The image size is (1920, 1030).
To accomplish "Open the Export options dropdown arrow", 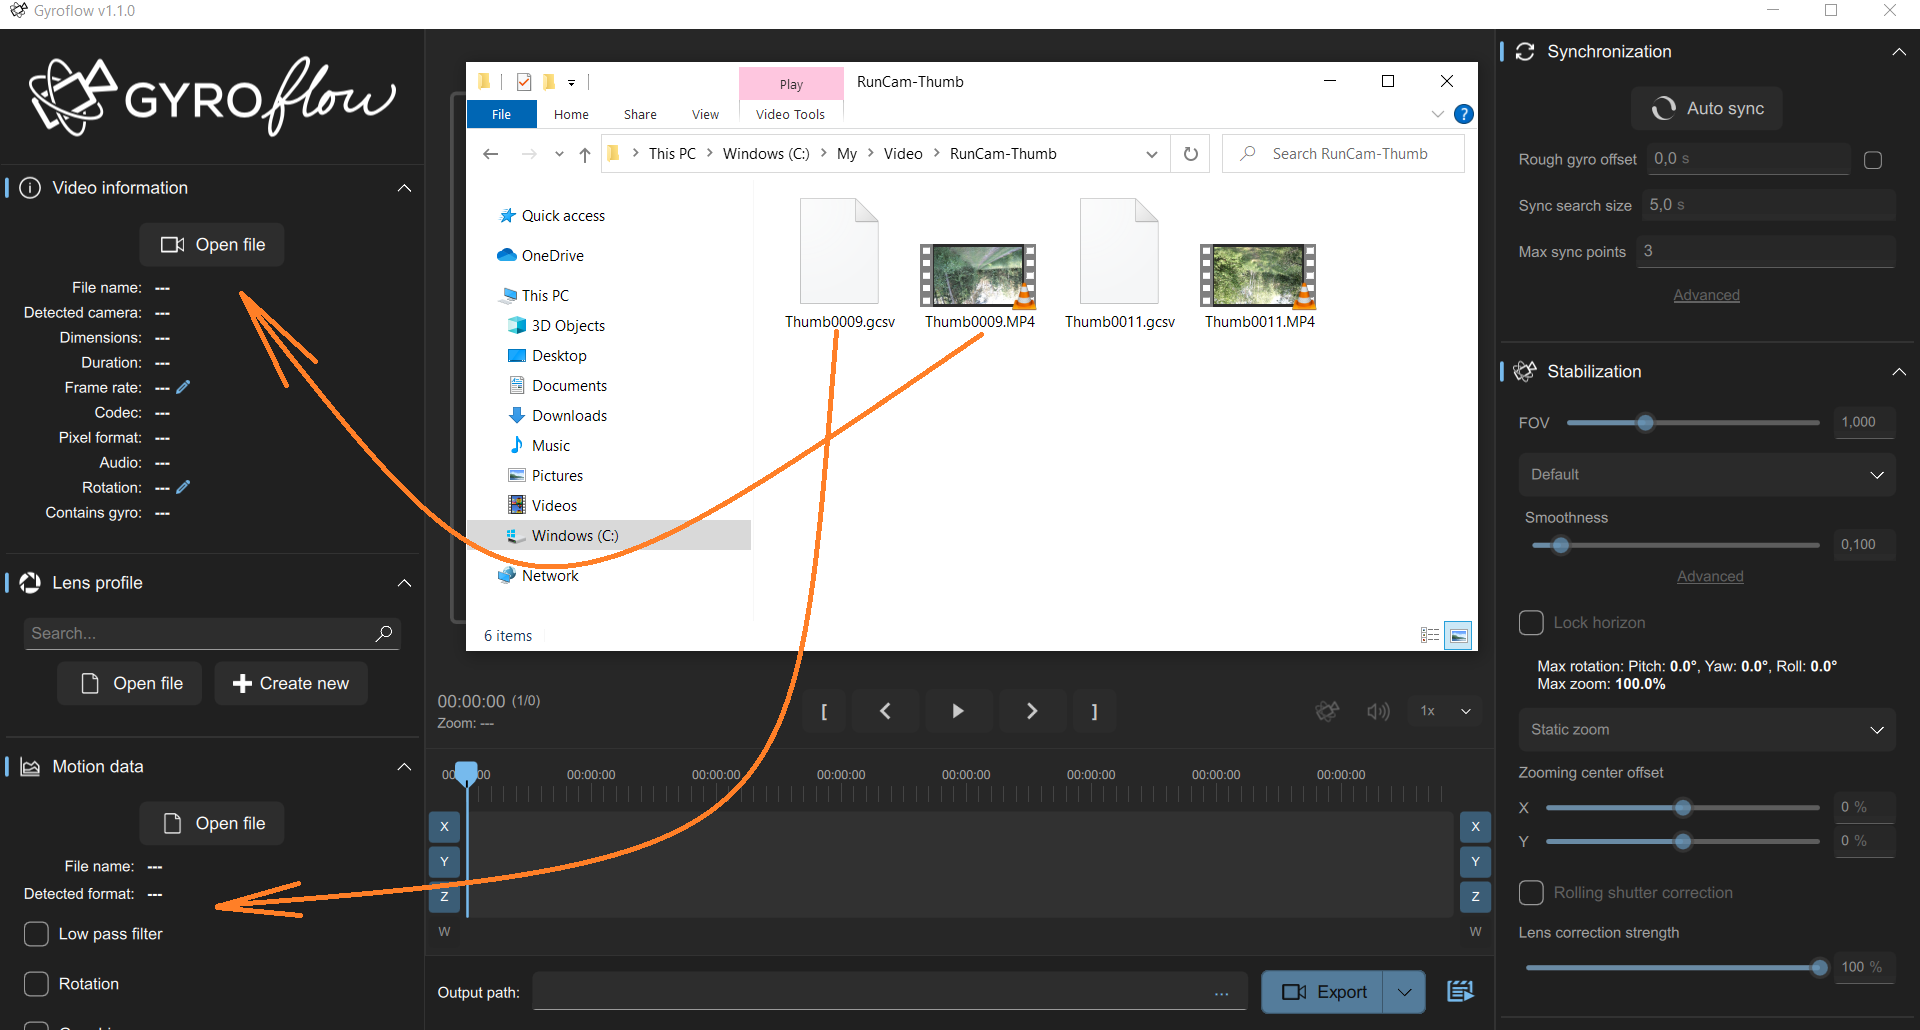I will [x=1405, y=992].
